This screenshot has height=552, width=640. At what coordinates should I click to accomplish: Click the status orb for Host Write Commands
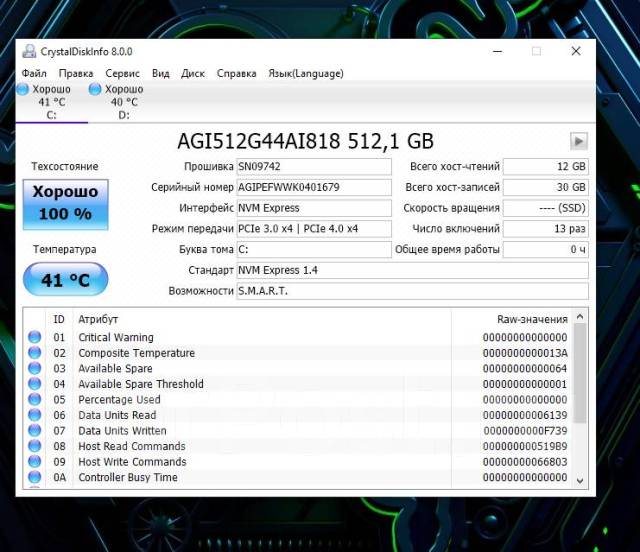tap(35, 461)
